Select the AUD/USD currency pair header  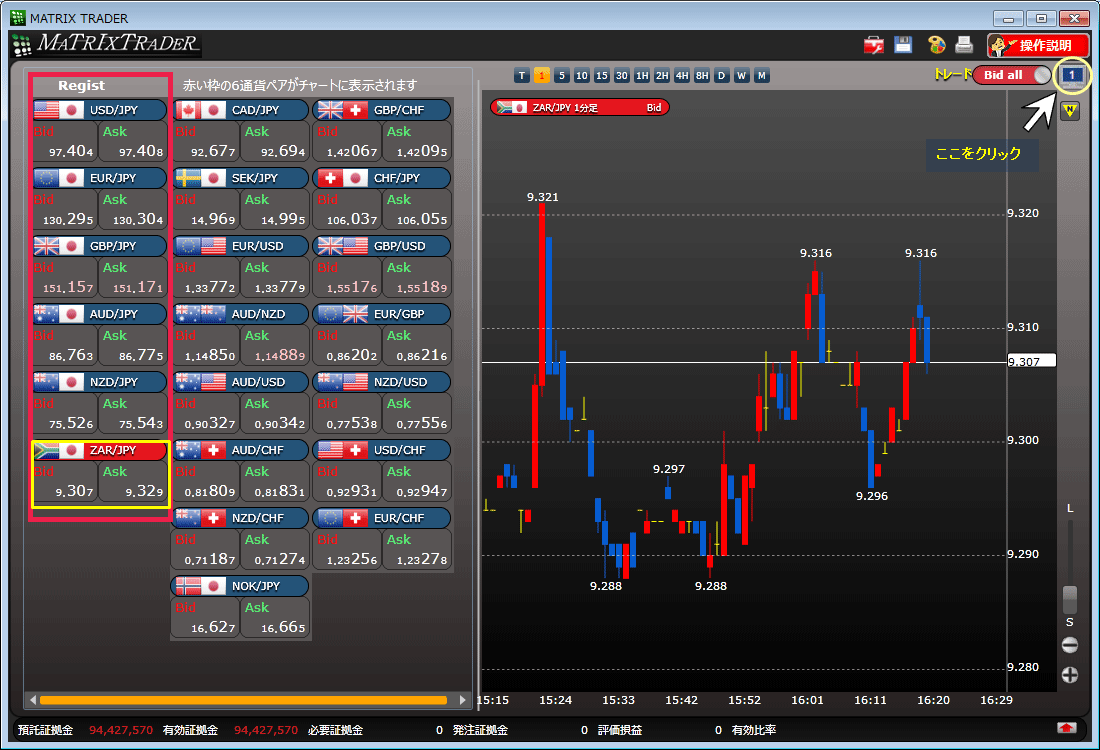tap(241, 382)
